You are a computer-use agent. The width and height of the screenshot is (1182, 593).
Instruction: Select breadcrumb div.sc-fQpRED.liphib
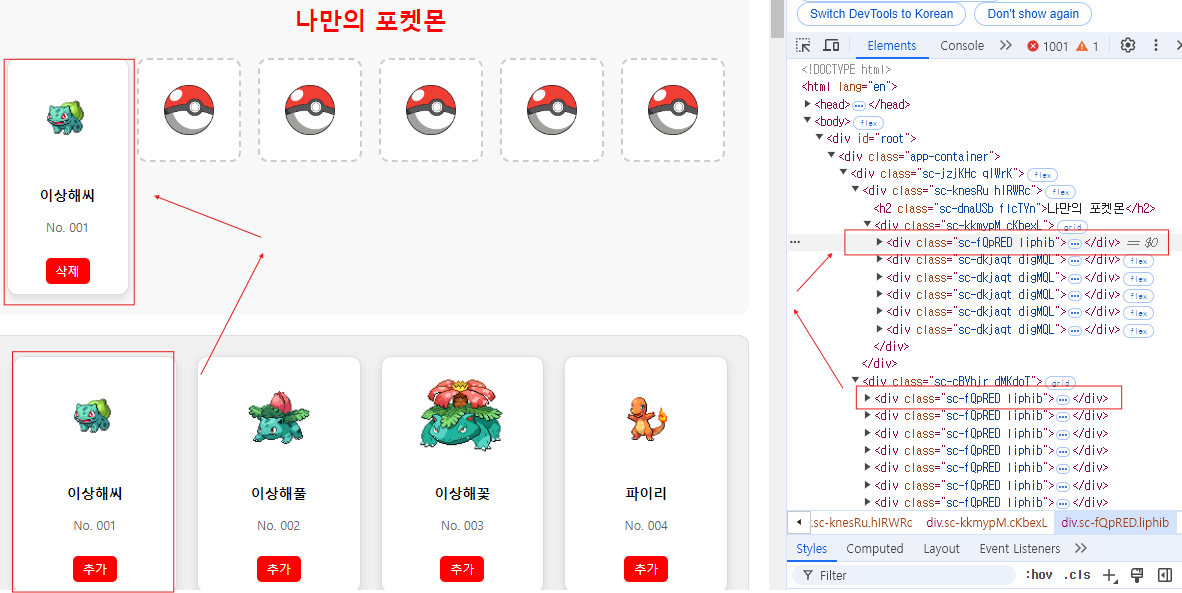tap(1115, 522)
